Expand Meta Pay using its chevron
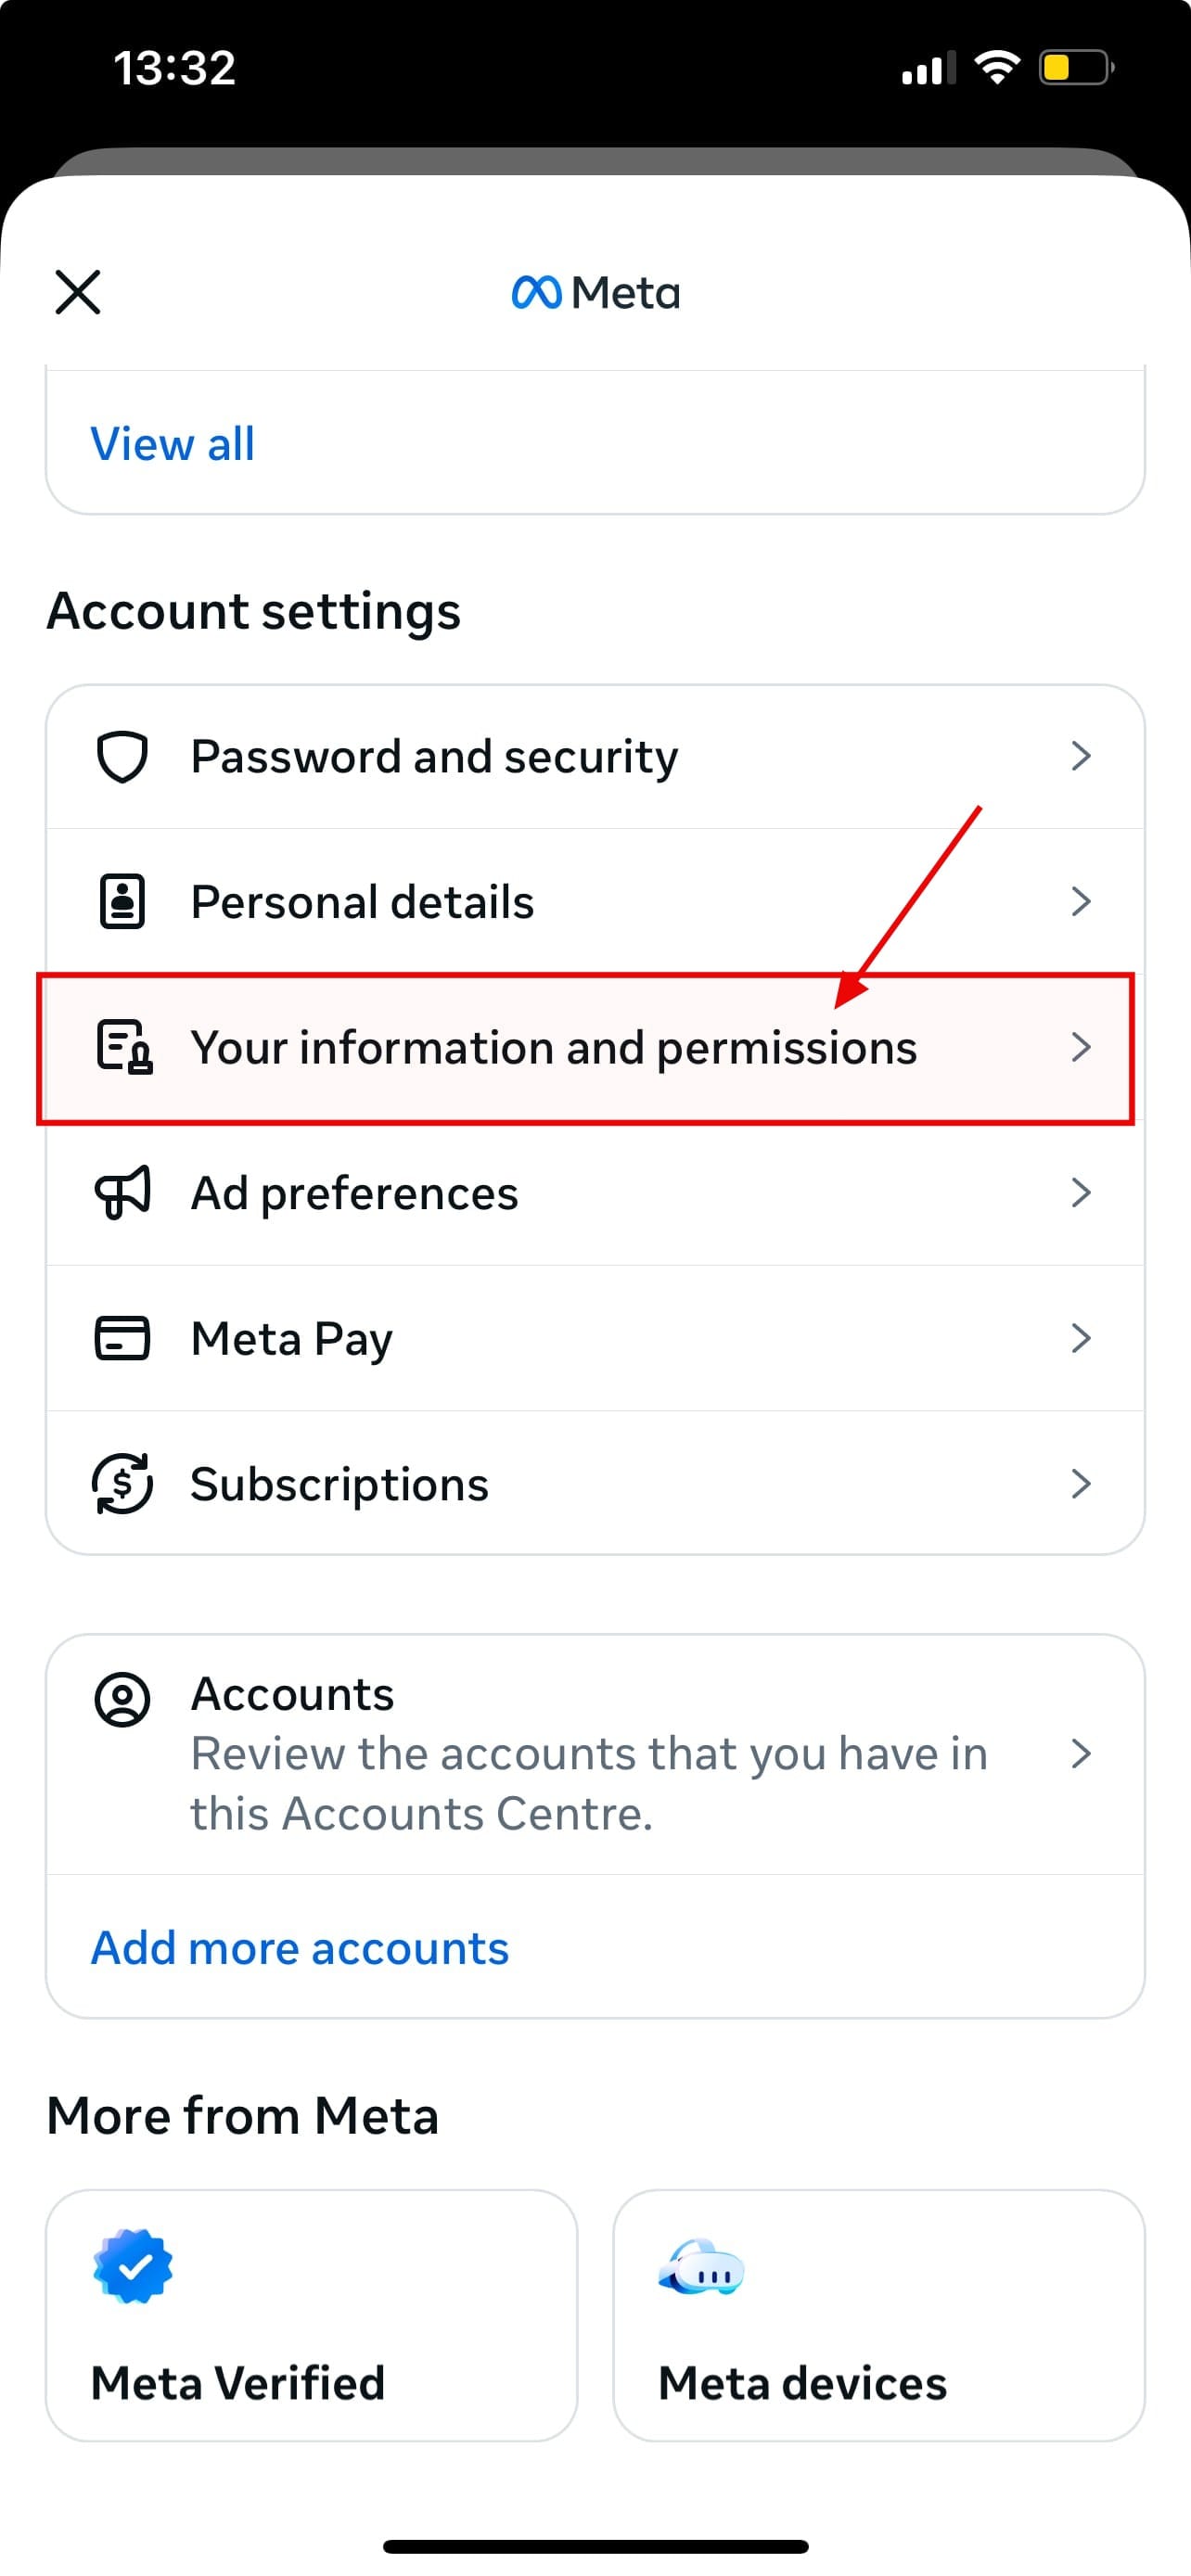Viewport: 1191px width, 2576px height. [x=1080, y=1338]
